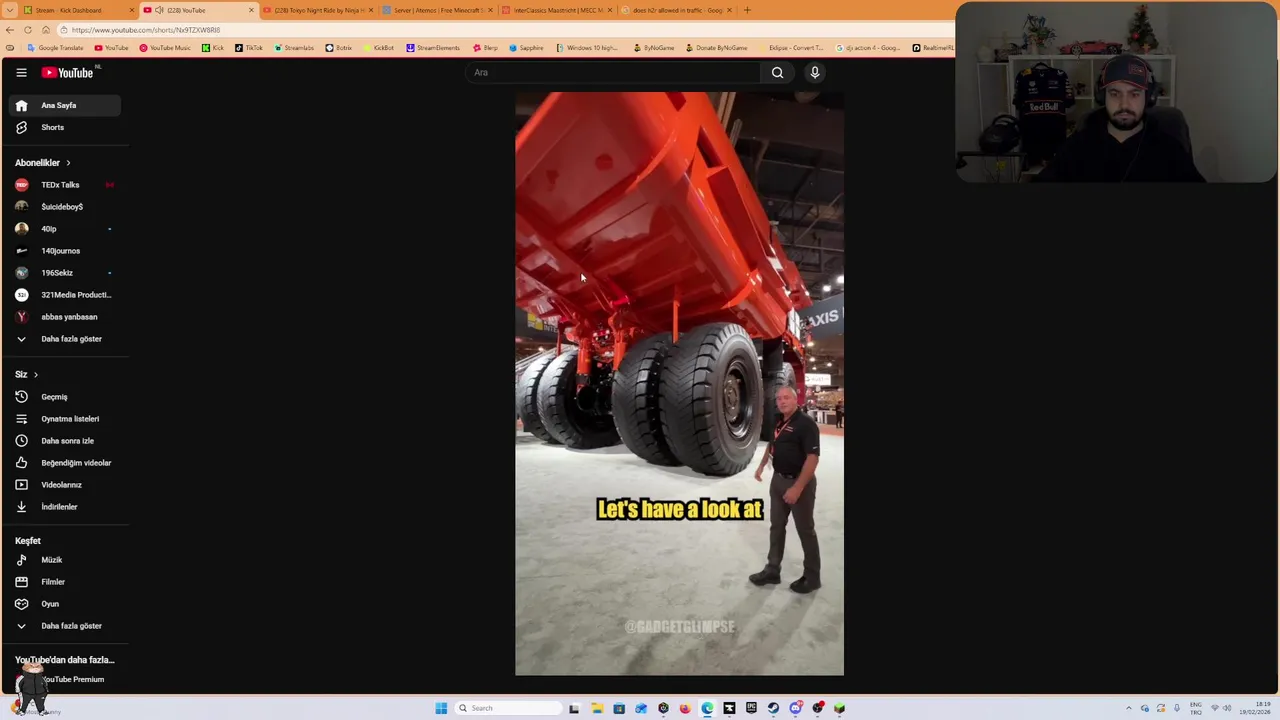Switch to InterClassics Maastricht tab
Image resolution: width=1280 pixels, height=720 pixels.
click(x=557, y=10)
